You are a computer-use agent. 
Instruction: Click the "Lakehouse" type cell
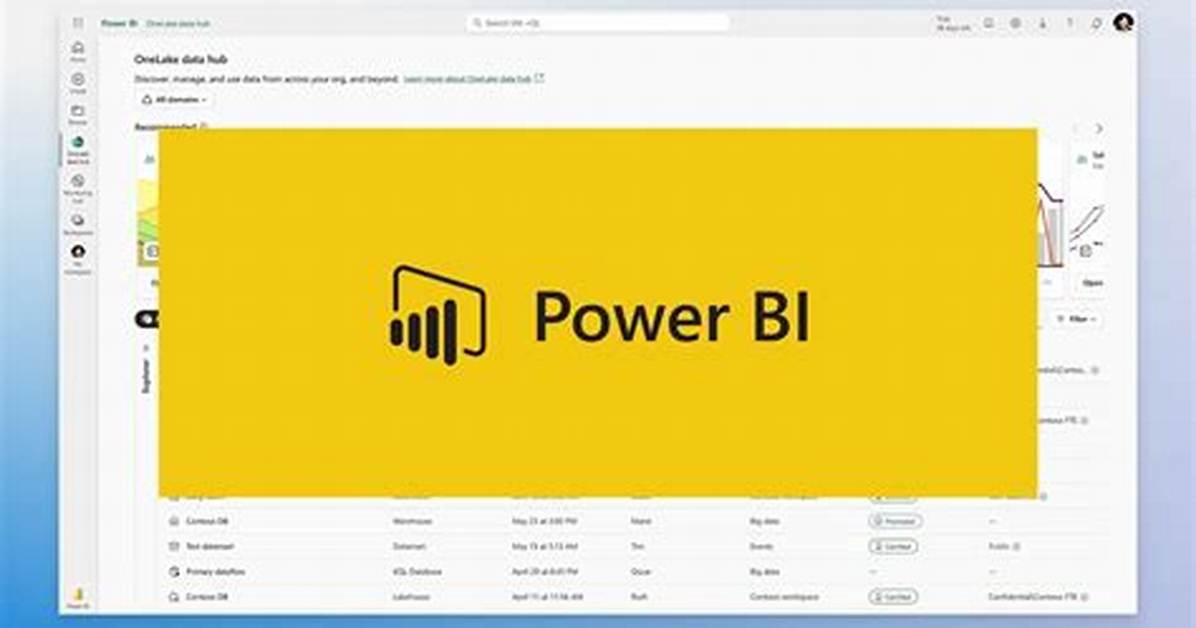point(411,597)
